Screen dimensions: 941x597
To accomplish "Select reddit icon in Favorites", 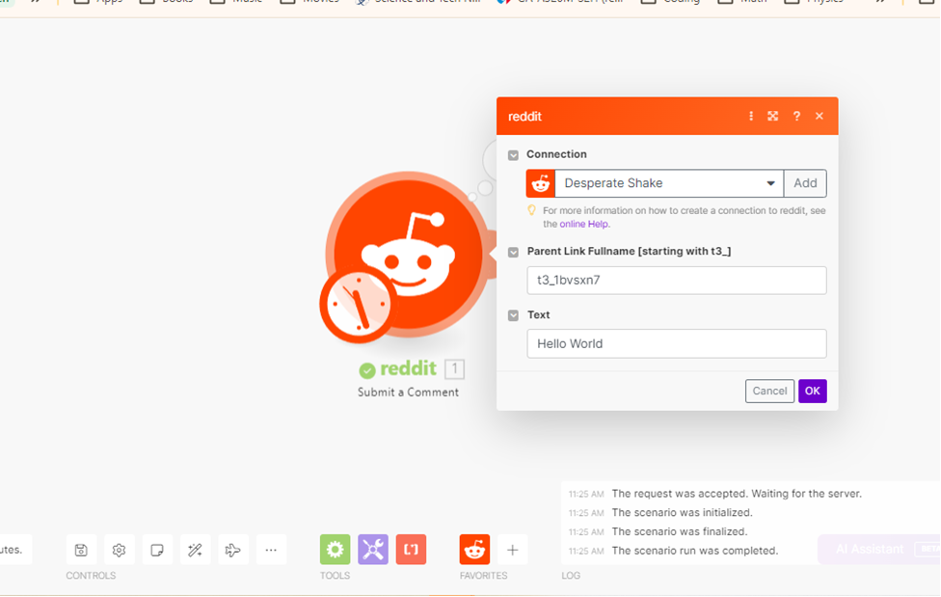I will point(475,549).
